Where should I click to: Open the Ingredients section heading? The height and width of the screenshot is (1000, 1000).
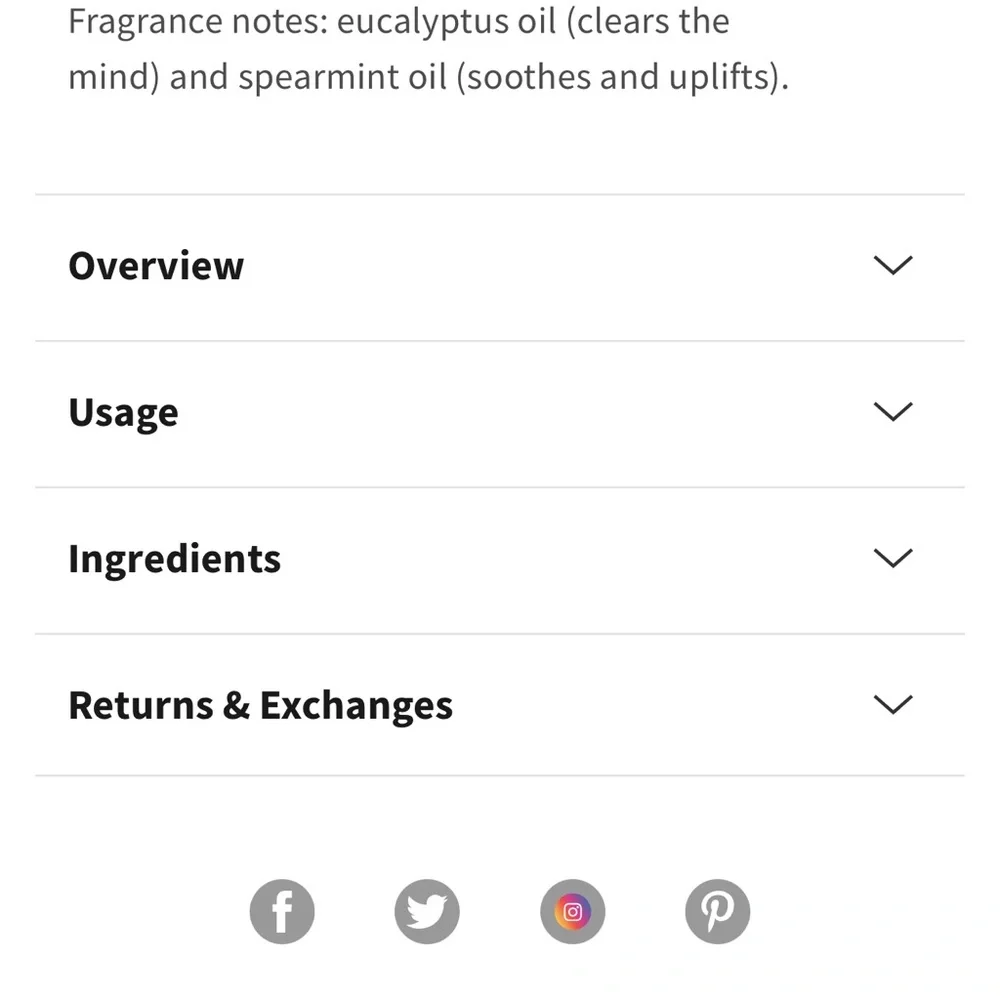point(174,559)
